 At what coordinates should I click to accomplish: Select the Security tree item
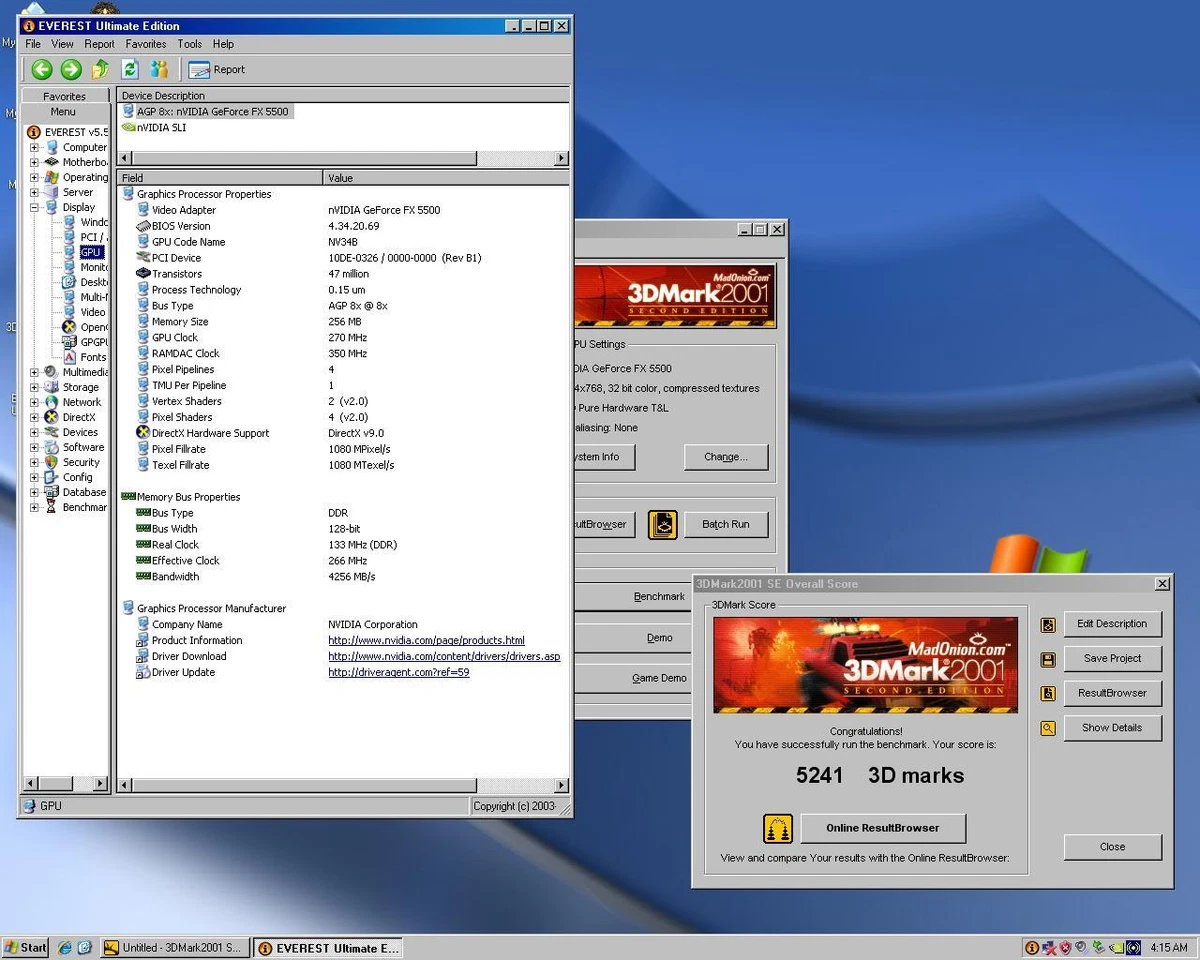(81, 462)
